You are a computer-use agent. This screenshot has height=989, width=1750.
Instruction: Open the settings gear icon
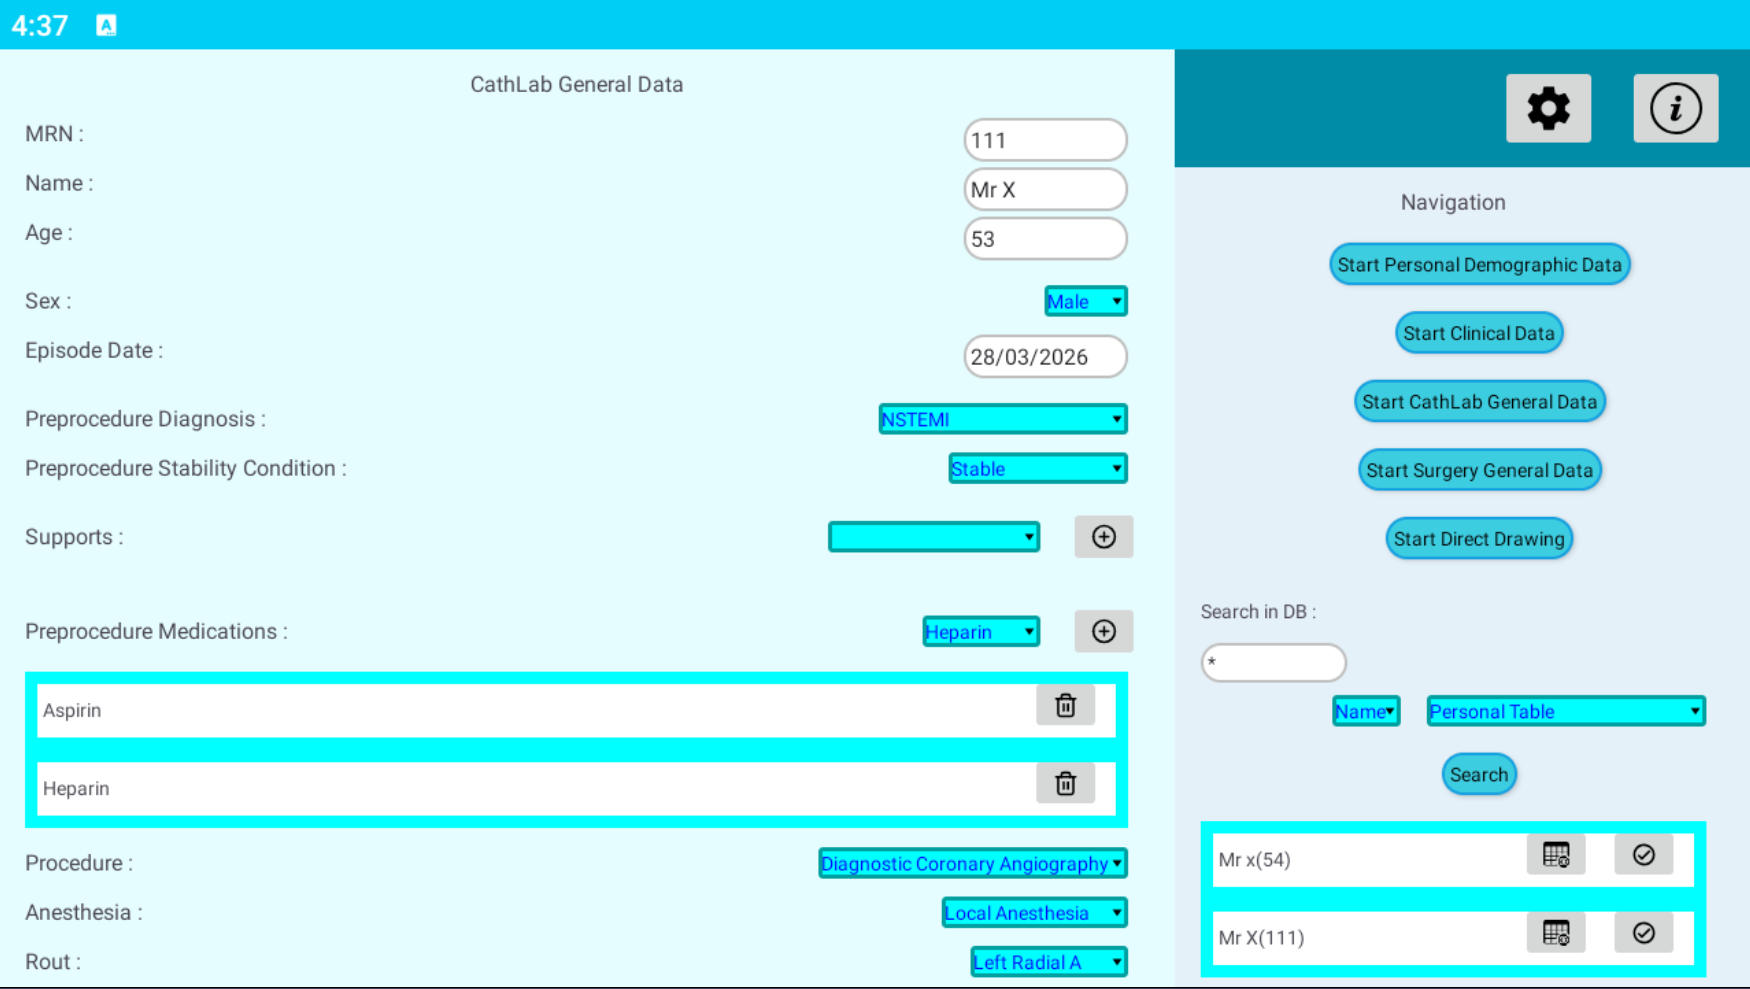1547,108
